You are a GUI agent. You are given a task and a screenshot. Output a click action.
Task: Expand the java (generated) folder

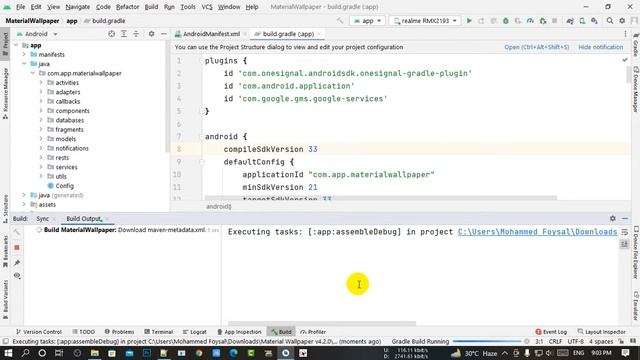pos(24,195)
